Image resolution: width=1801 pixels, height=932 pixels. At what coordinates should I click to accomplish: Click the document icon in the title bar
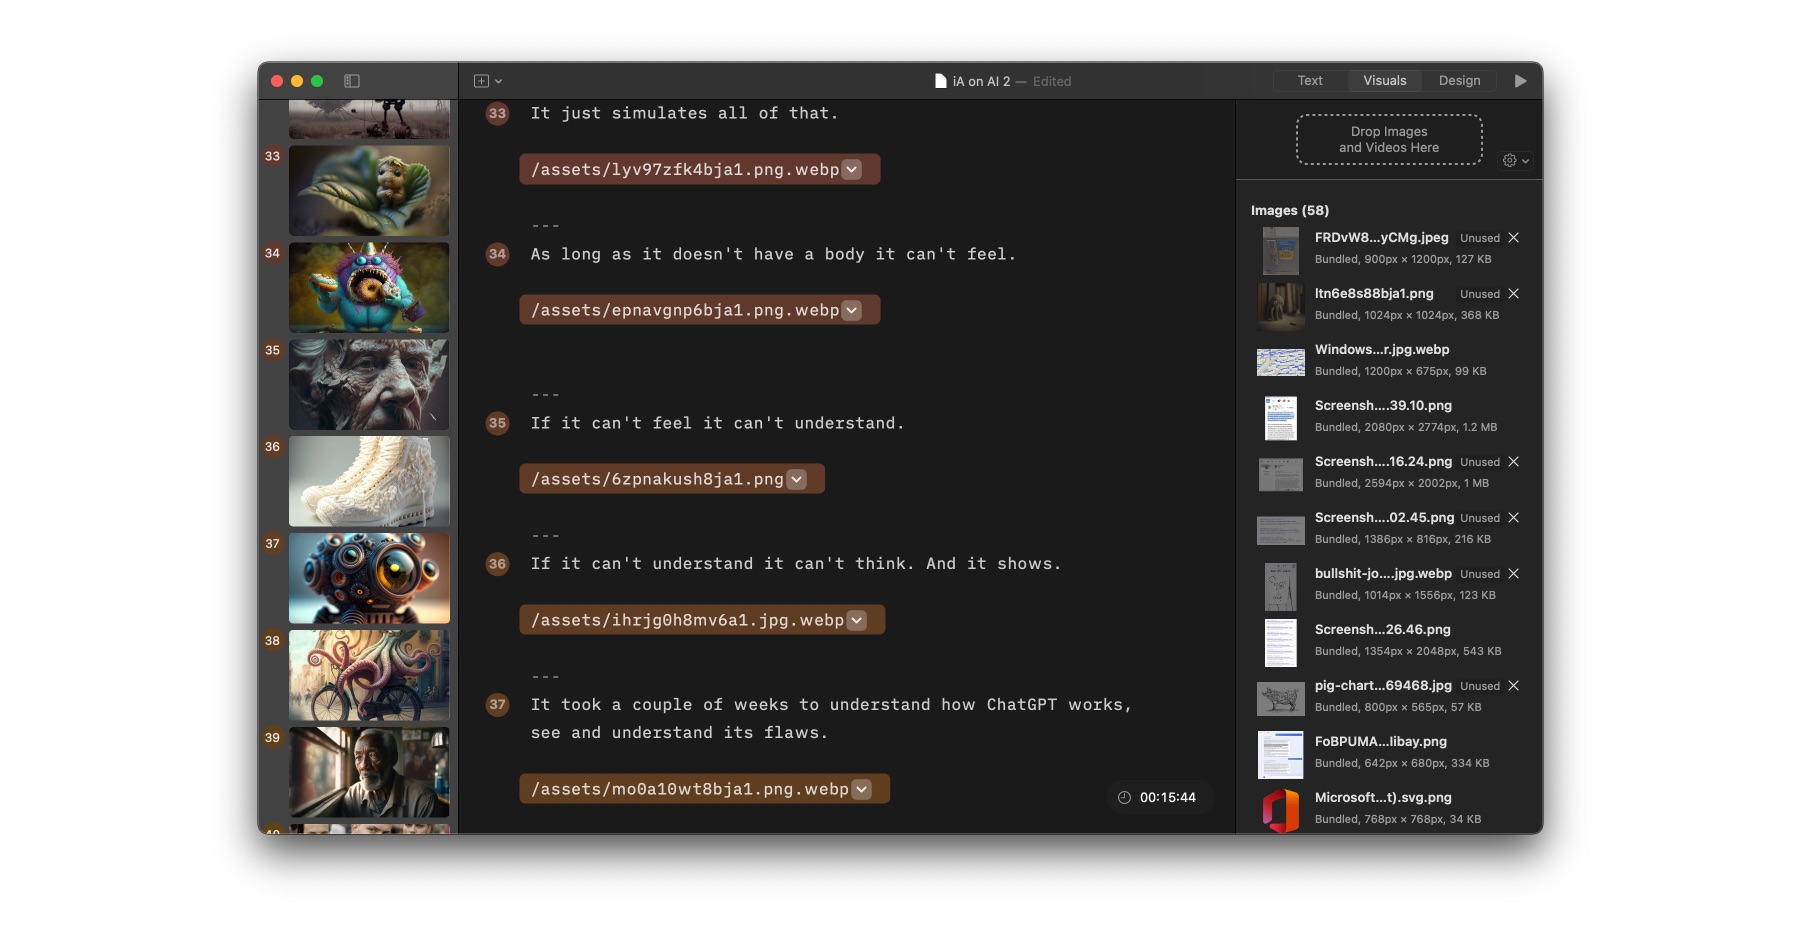940,81
